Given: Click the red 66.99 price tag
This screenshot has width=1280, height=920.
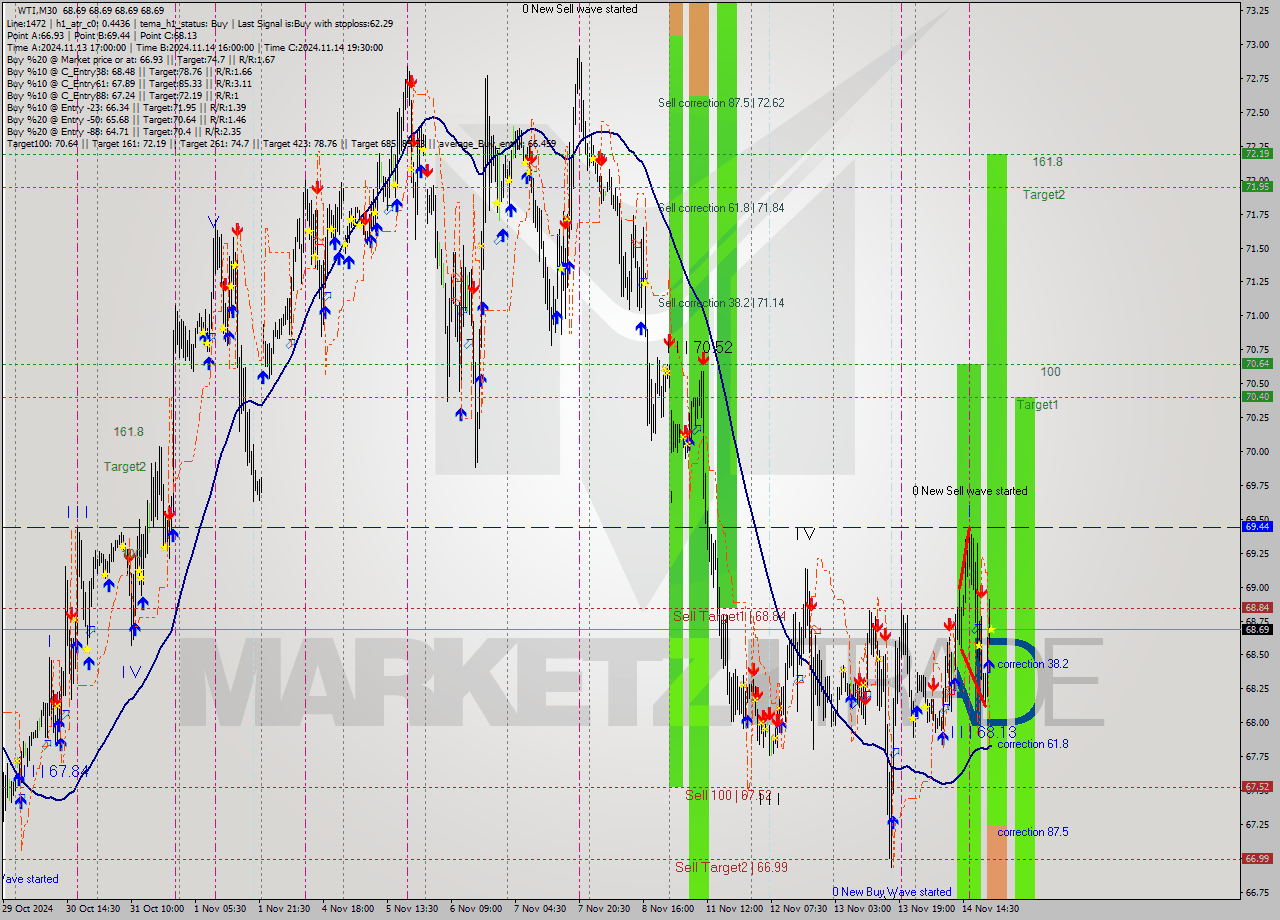Looking at the screenshot, I should pyautogui.click(x=1257, y=858).
